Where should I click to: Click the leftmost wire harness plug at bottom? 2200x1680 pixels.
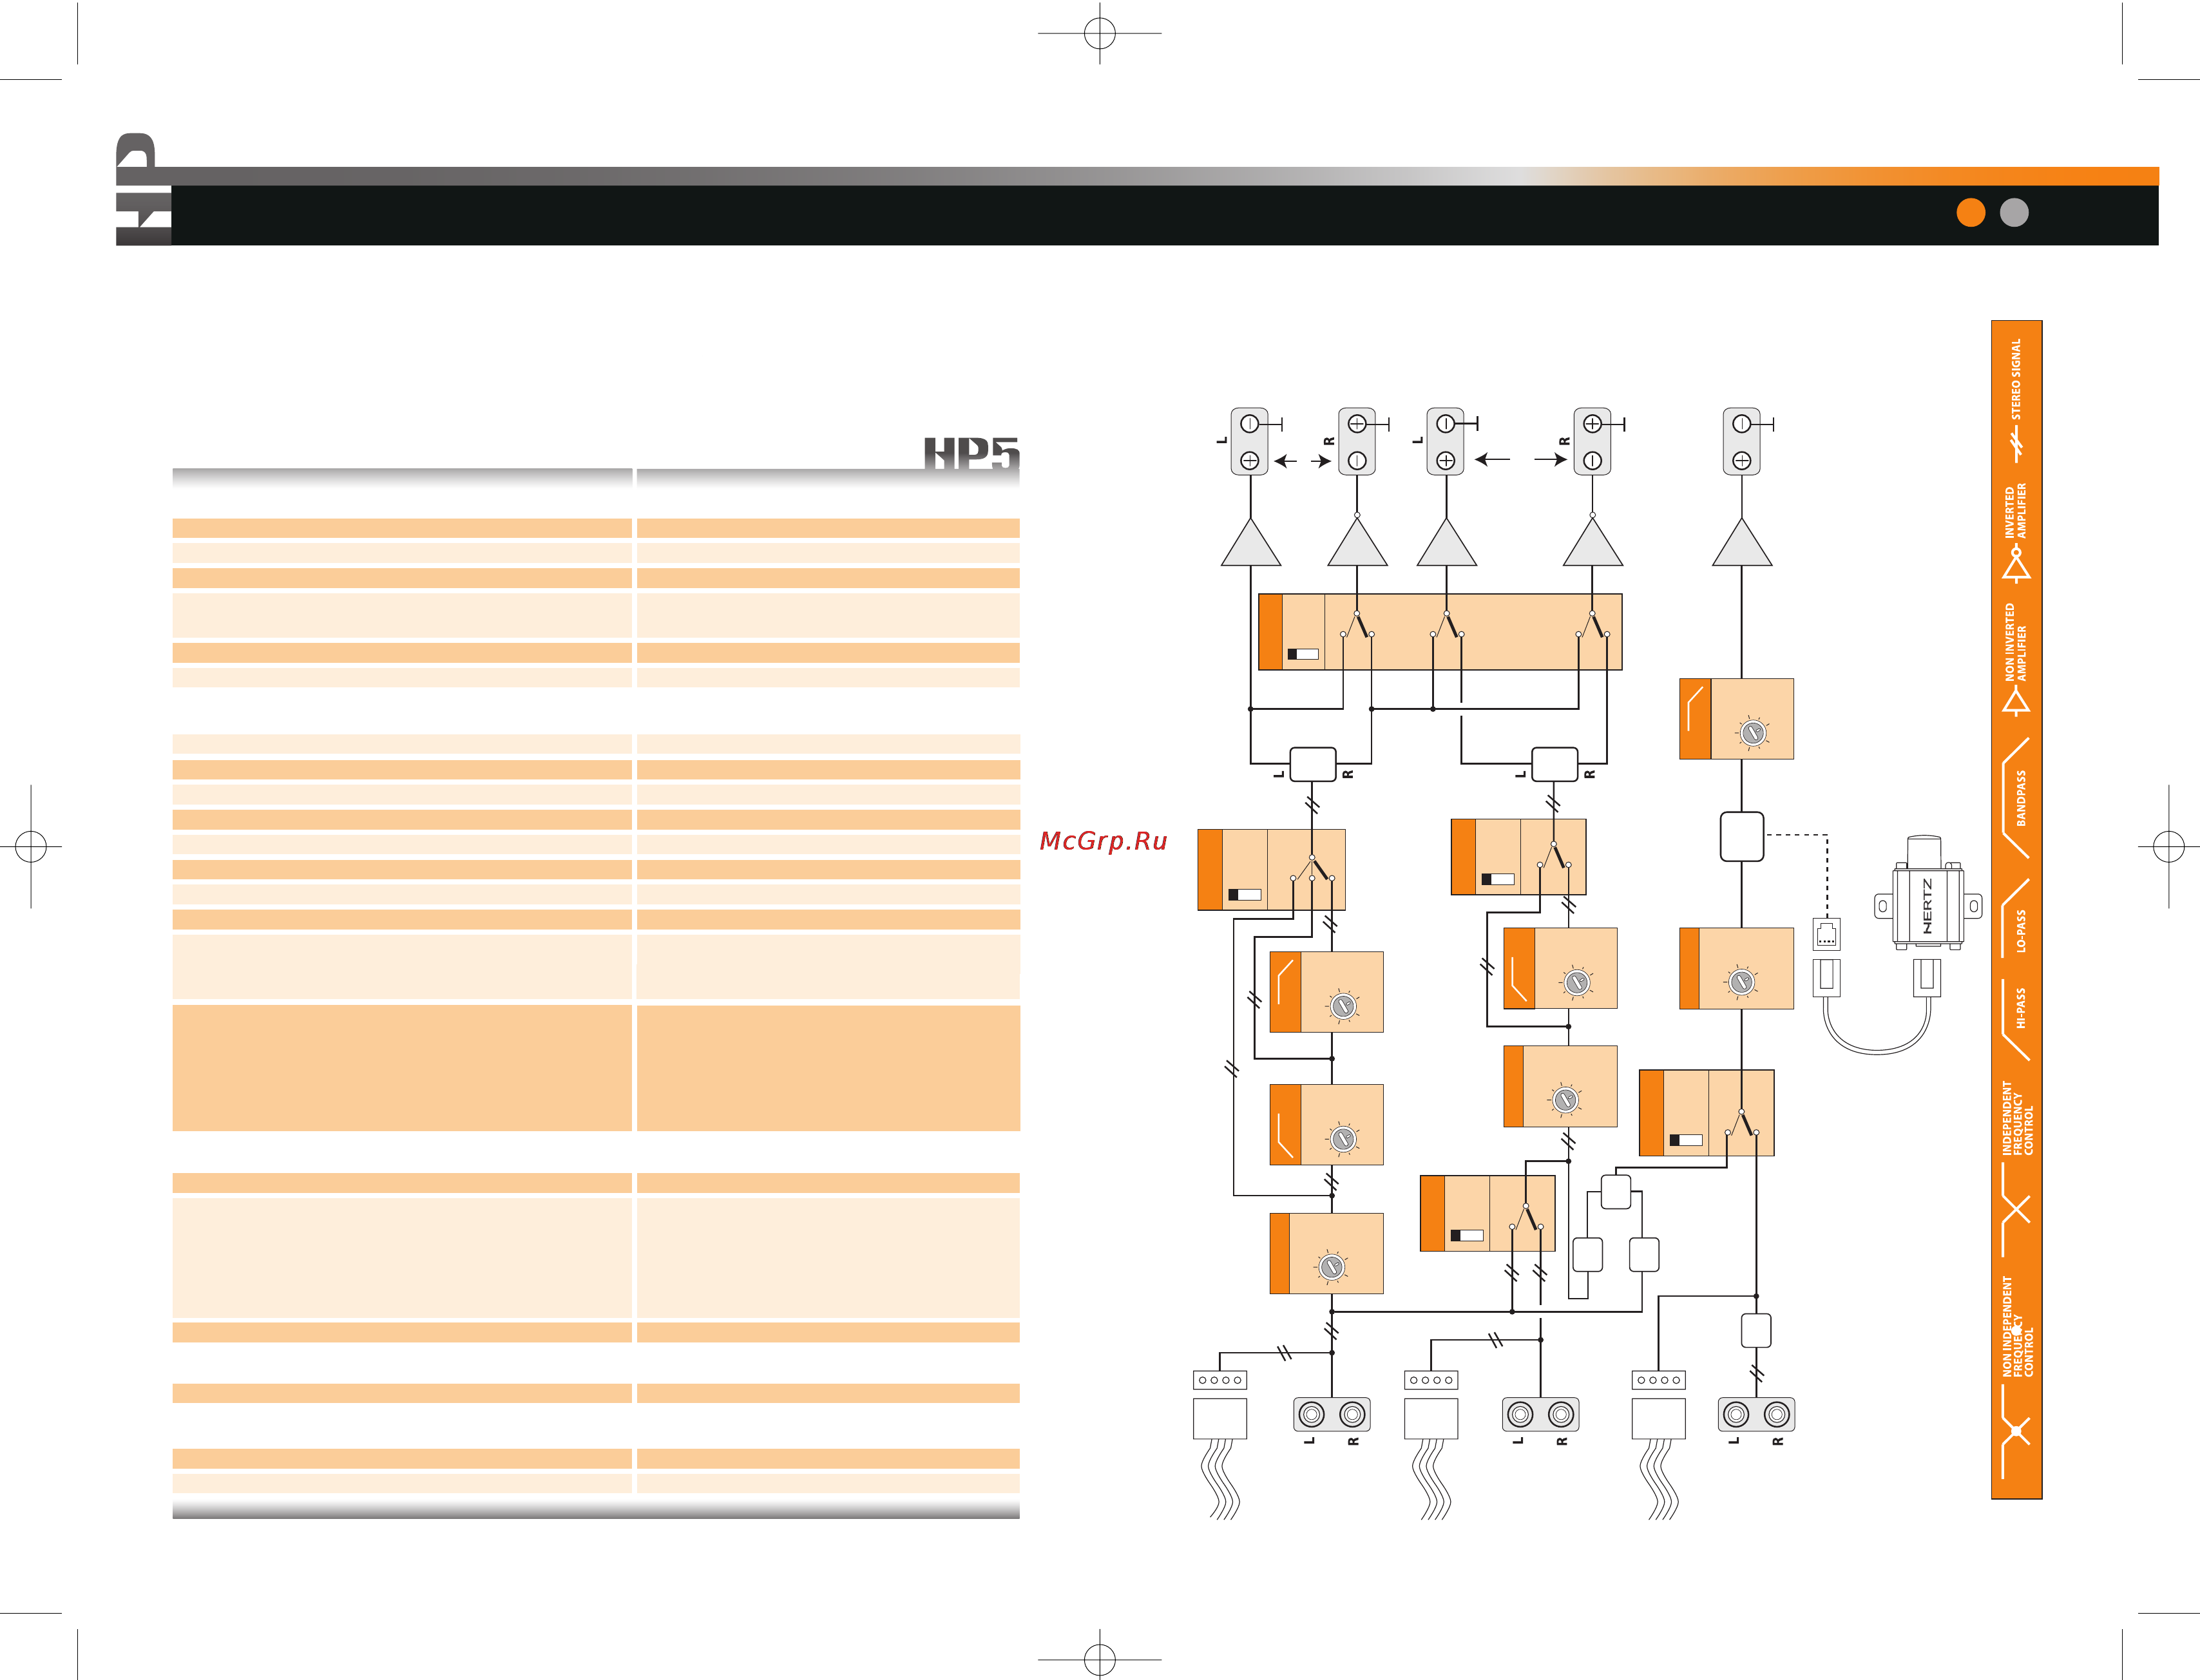tap(1220, 1418)
